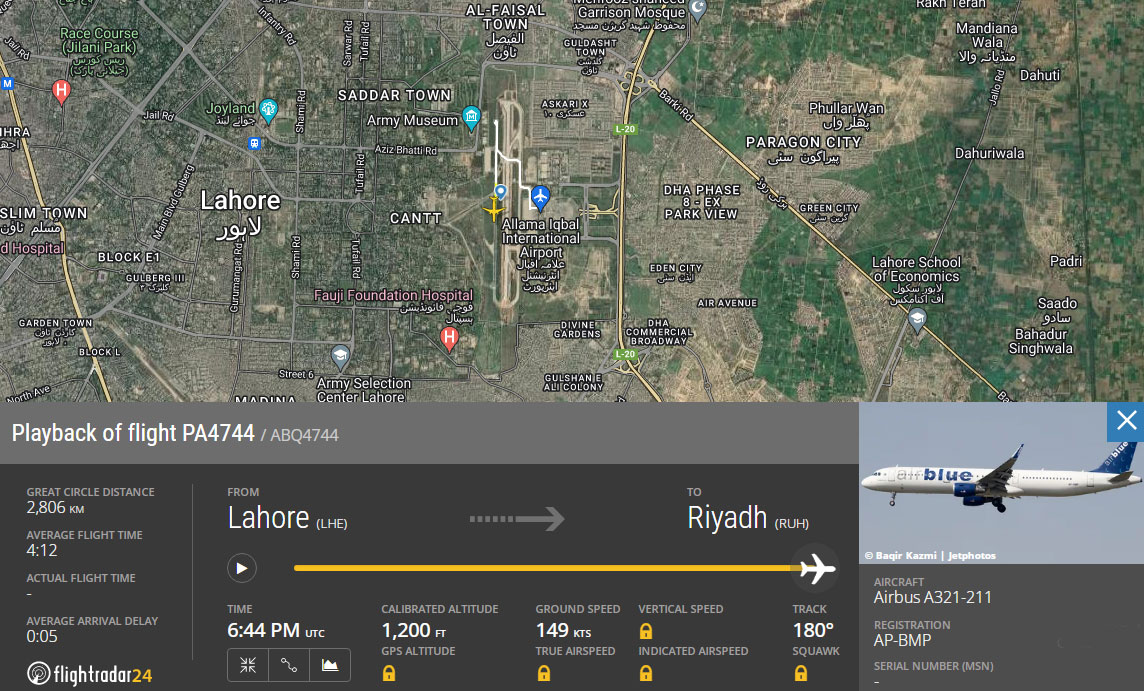Click the True Airspeed lock icon
1144x691 pixels.
coord(544,673)
